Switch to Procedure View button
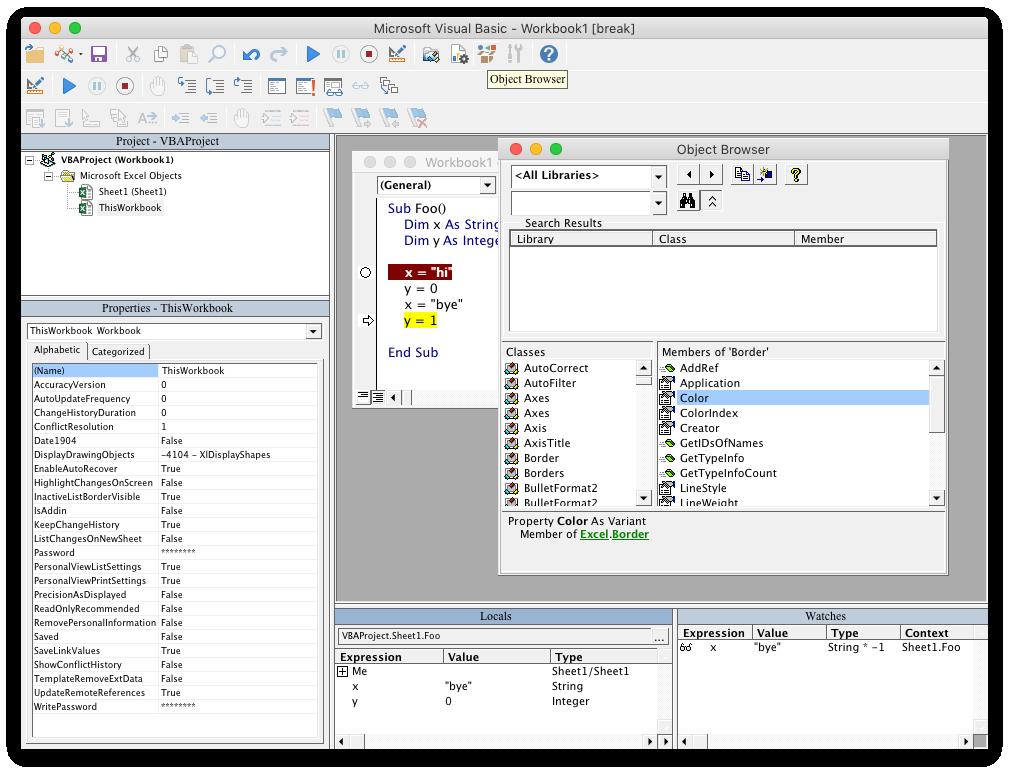Viewport: 1009px width, 774px height. [364, 397]
